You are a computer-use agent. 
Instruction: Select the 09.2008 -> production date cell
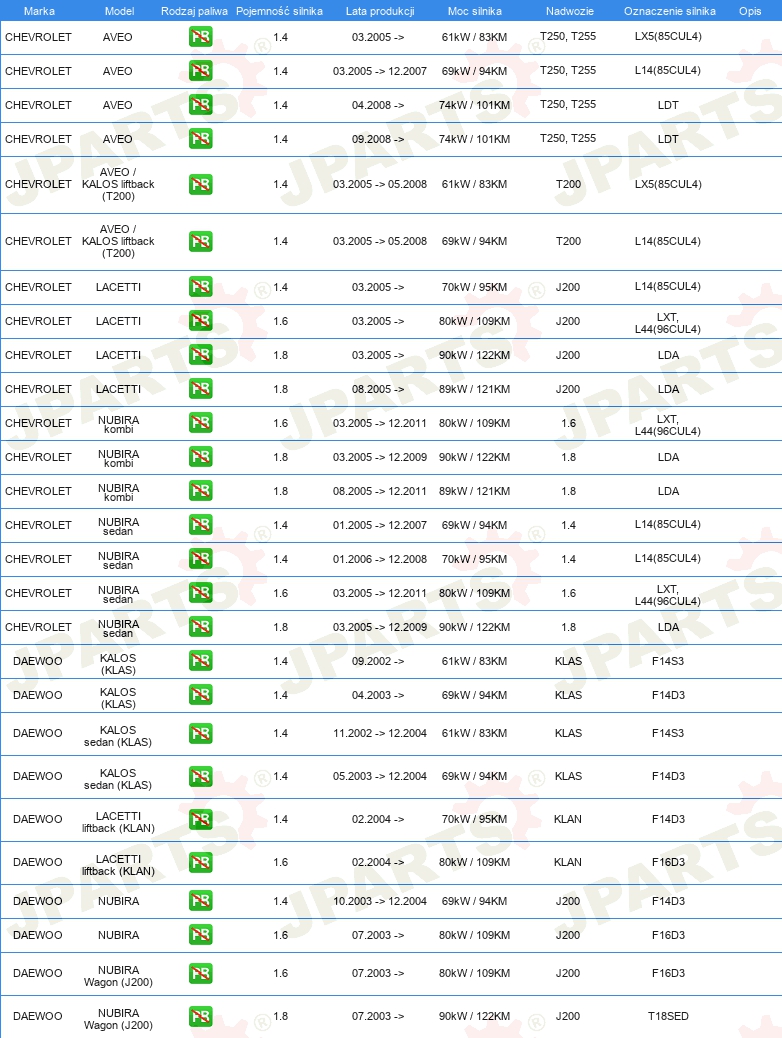coord(378,139)
